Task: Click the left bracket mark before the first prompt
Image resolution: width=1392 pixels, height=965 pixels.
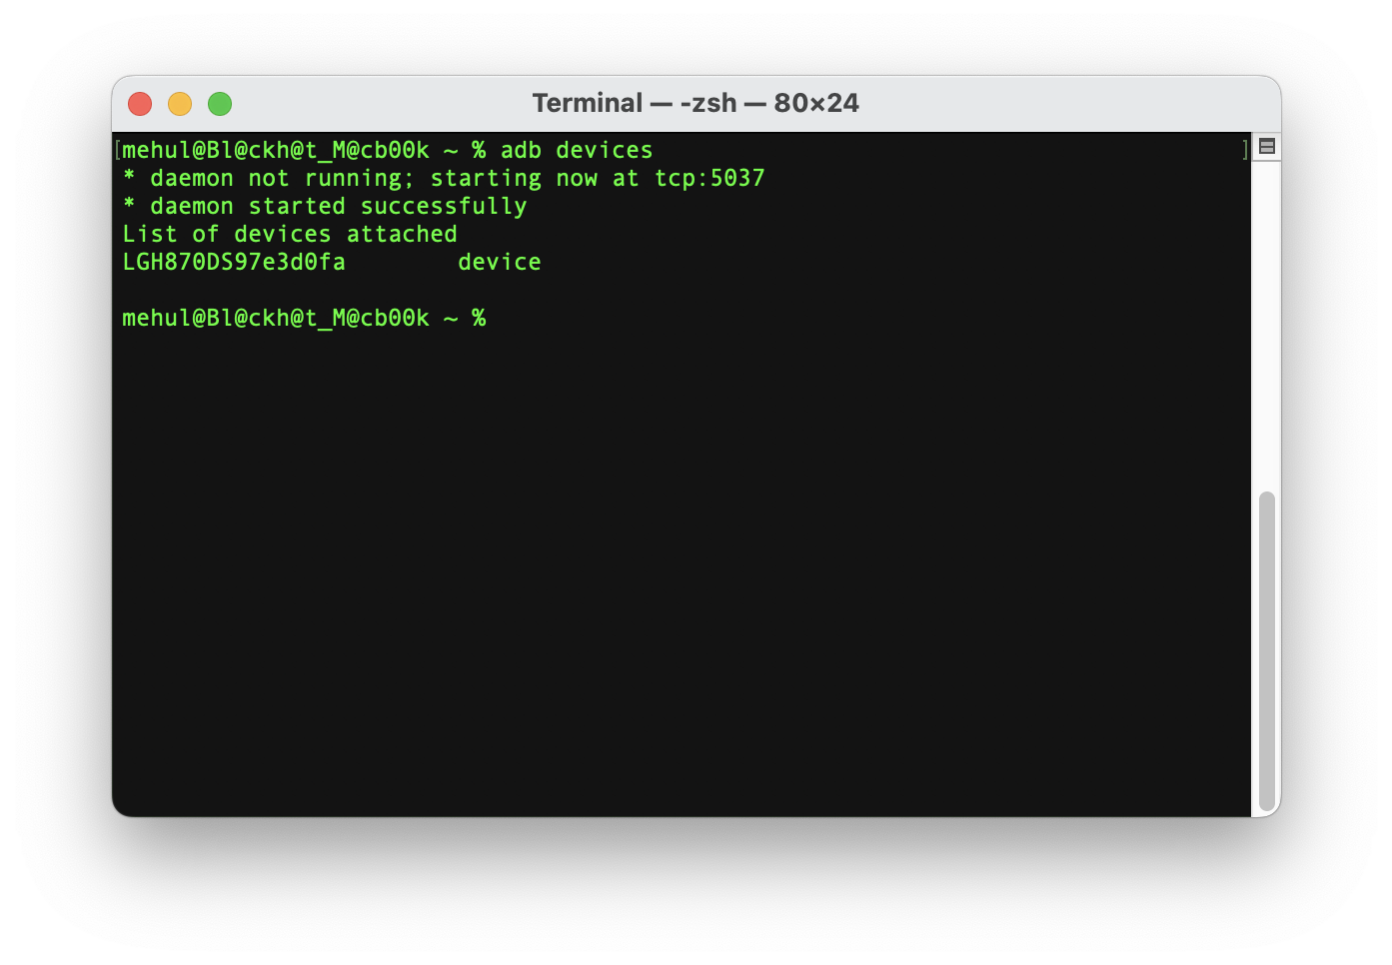Action: click(118, 150)
